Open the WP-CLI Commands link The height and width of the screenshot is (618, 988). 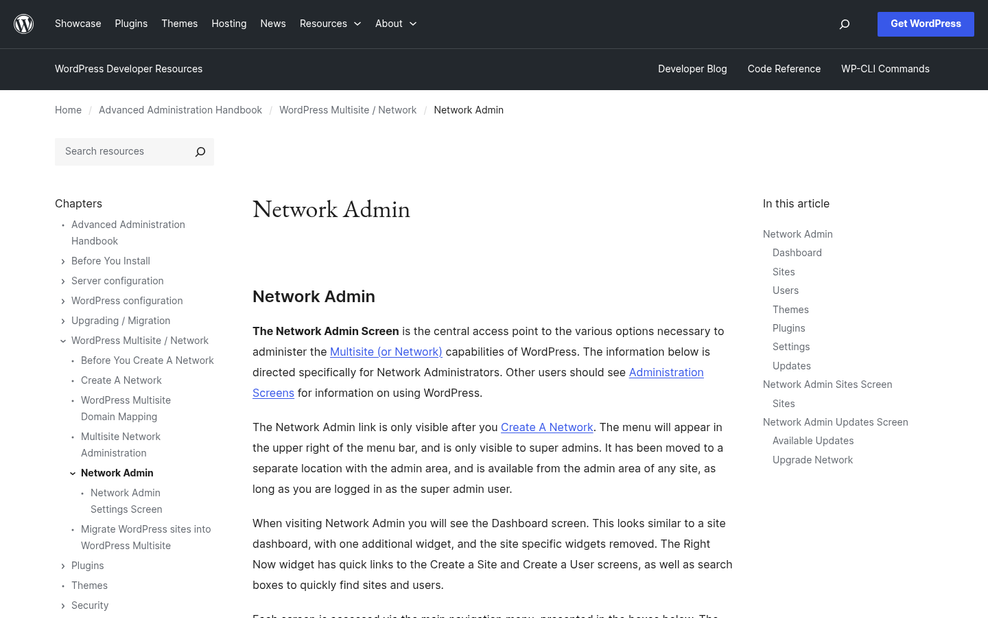885,69
